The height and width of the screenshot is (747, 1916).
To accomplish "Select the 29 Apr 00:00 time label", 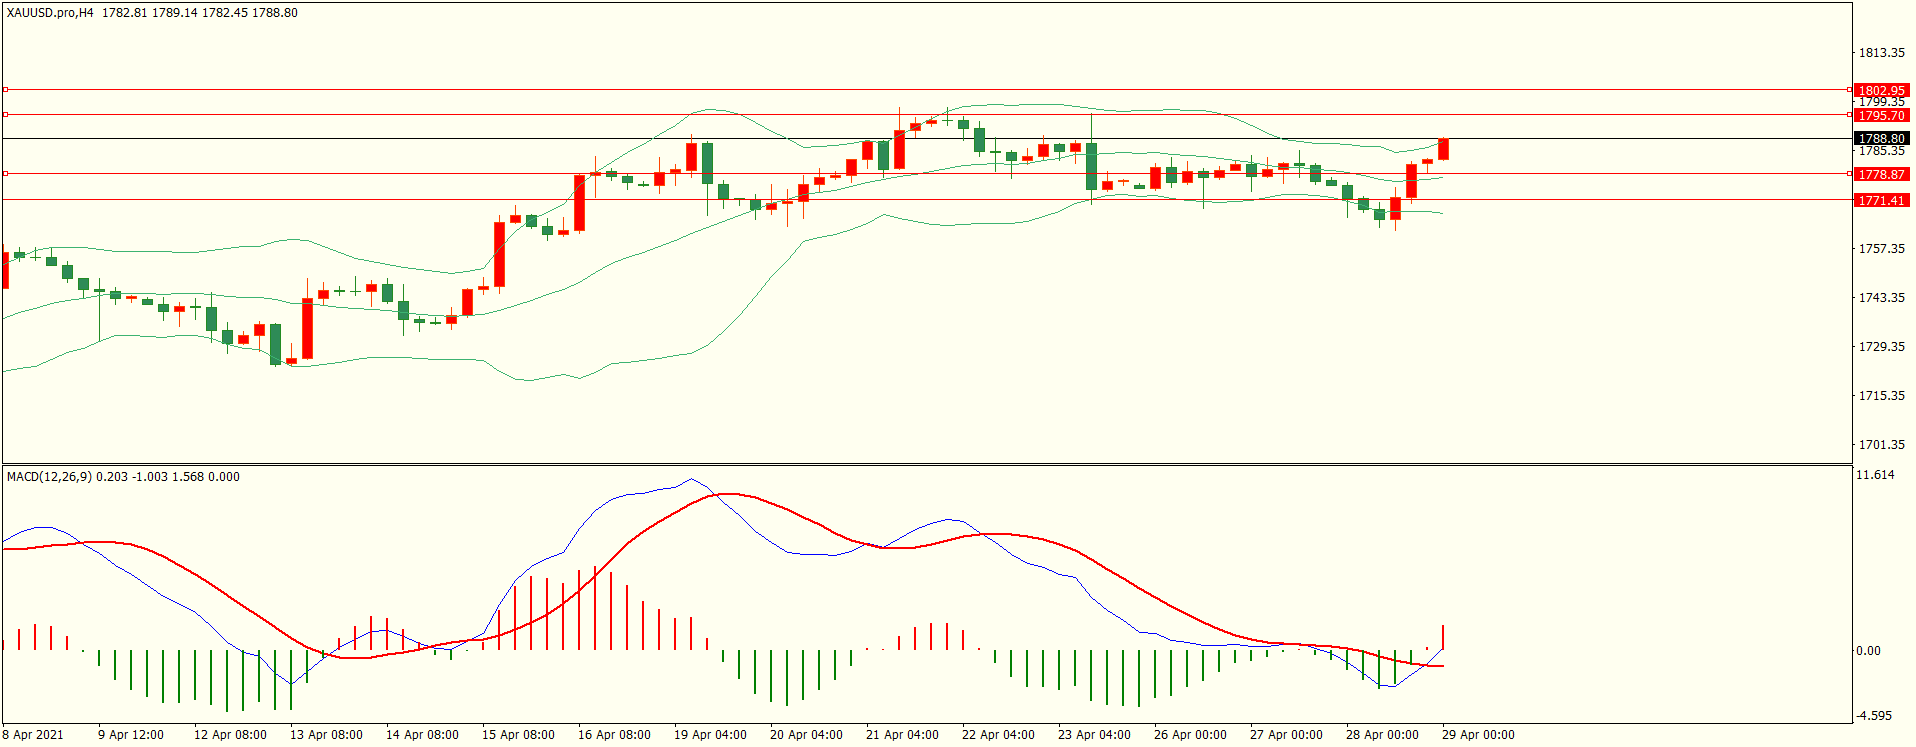I will (x=1477, y=735).
